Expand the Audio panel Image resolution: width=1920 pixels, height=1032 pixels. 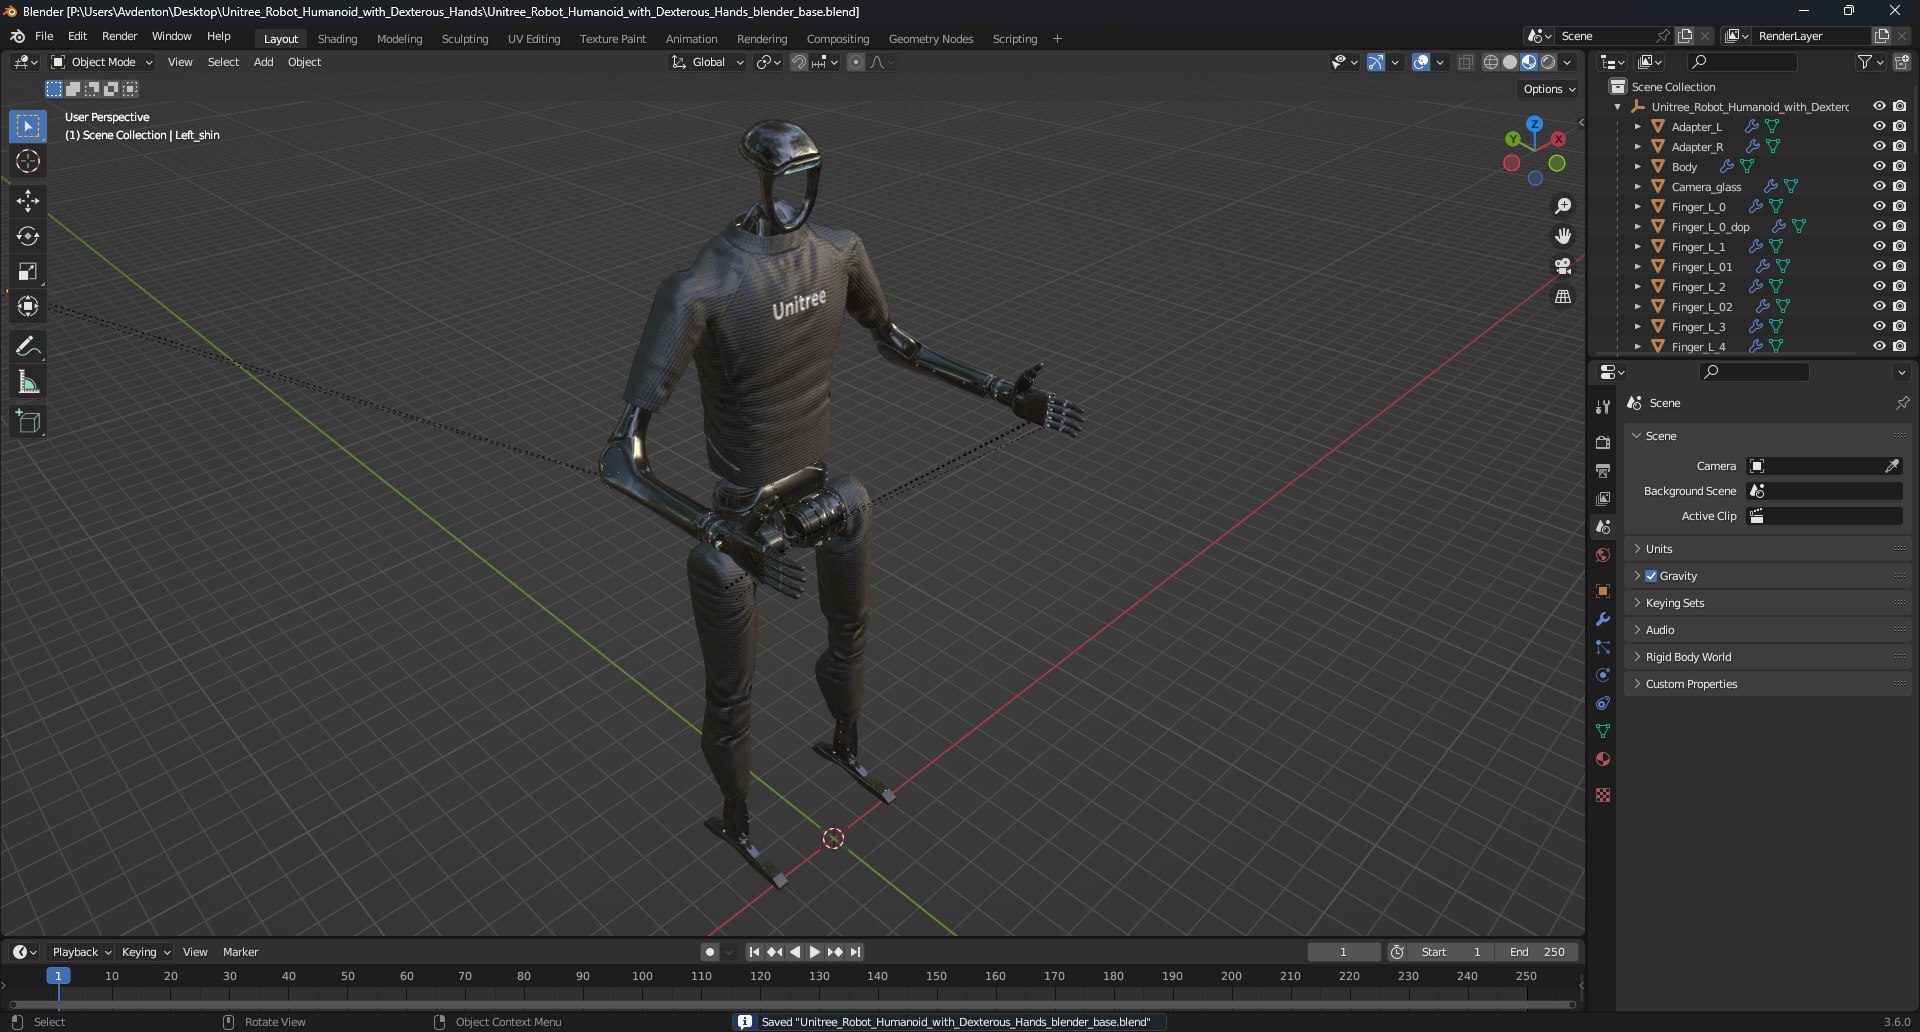click(1767, 630)
